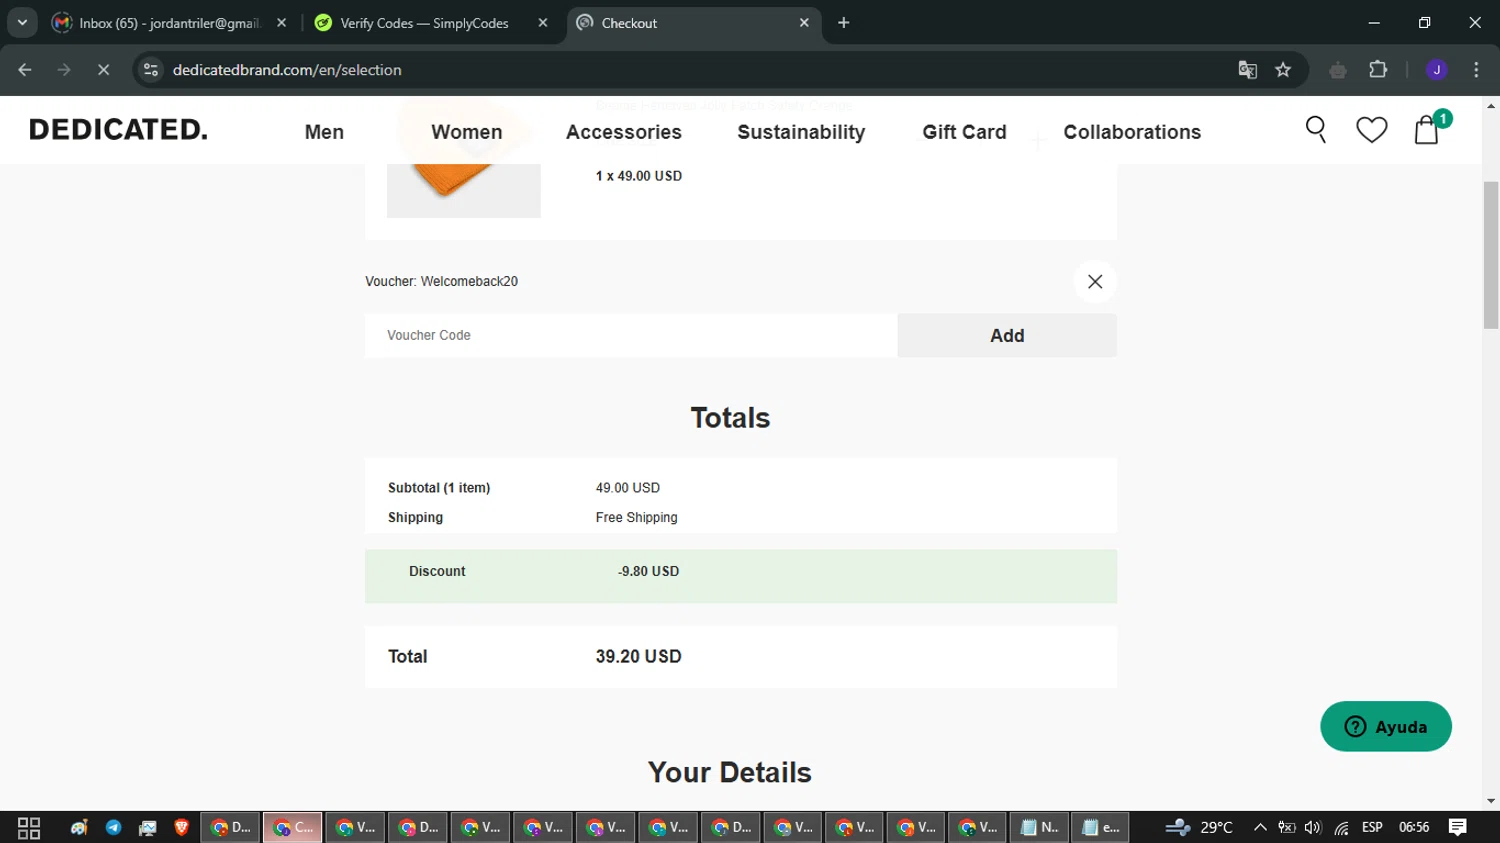
Task: Switch to Verify Codes SimplyCodes tab
Action: pyautogui.click(x=425, y=23)
